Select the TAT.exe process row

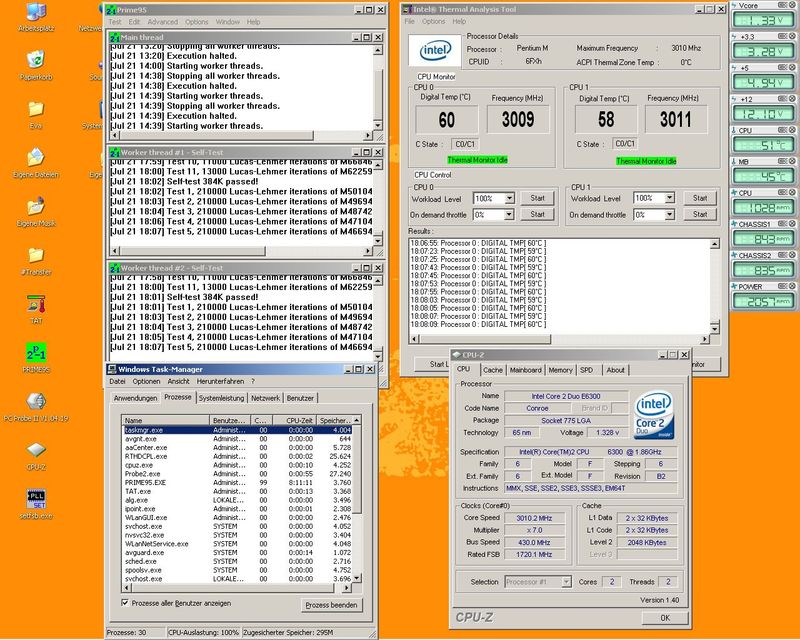(x=237, y=491)
